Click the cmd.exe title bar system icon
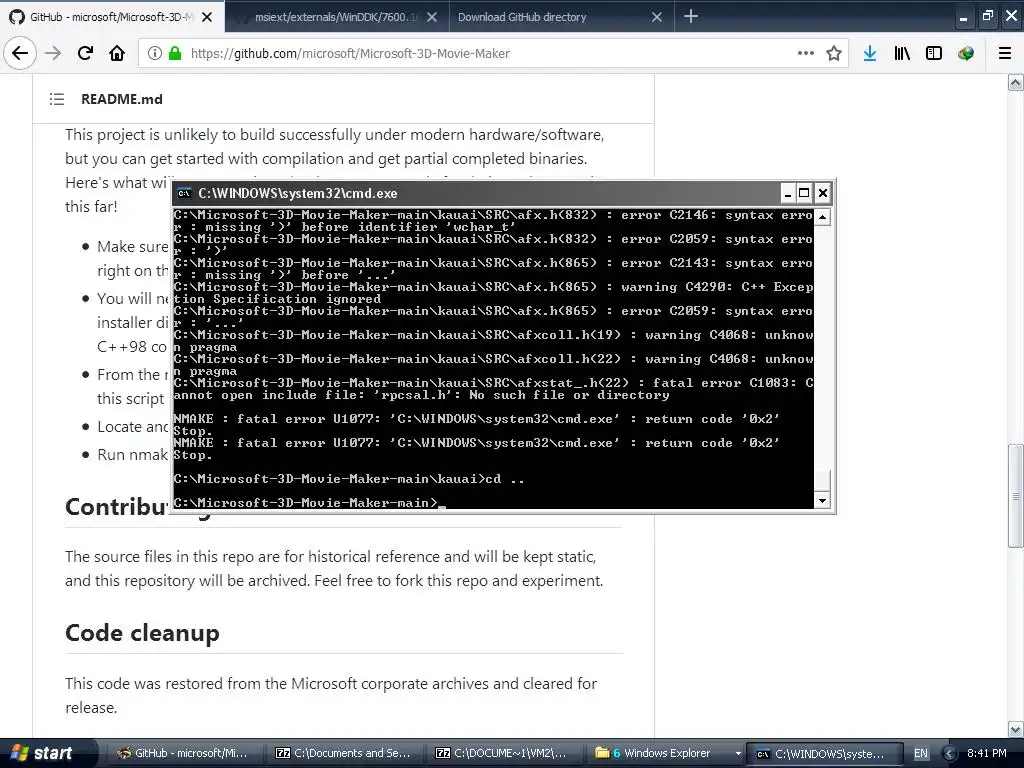Image resolution: width=1024 pixels, height=768 pixels. pos(185,193)
